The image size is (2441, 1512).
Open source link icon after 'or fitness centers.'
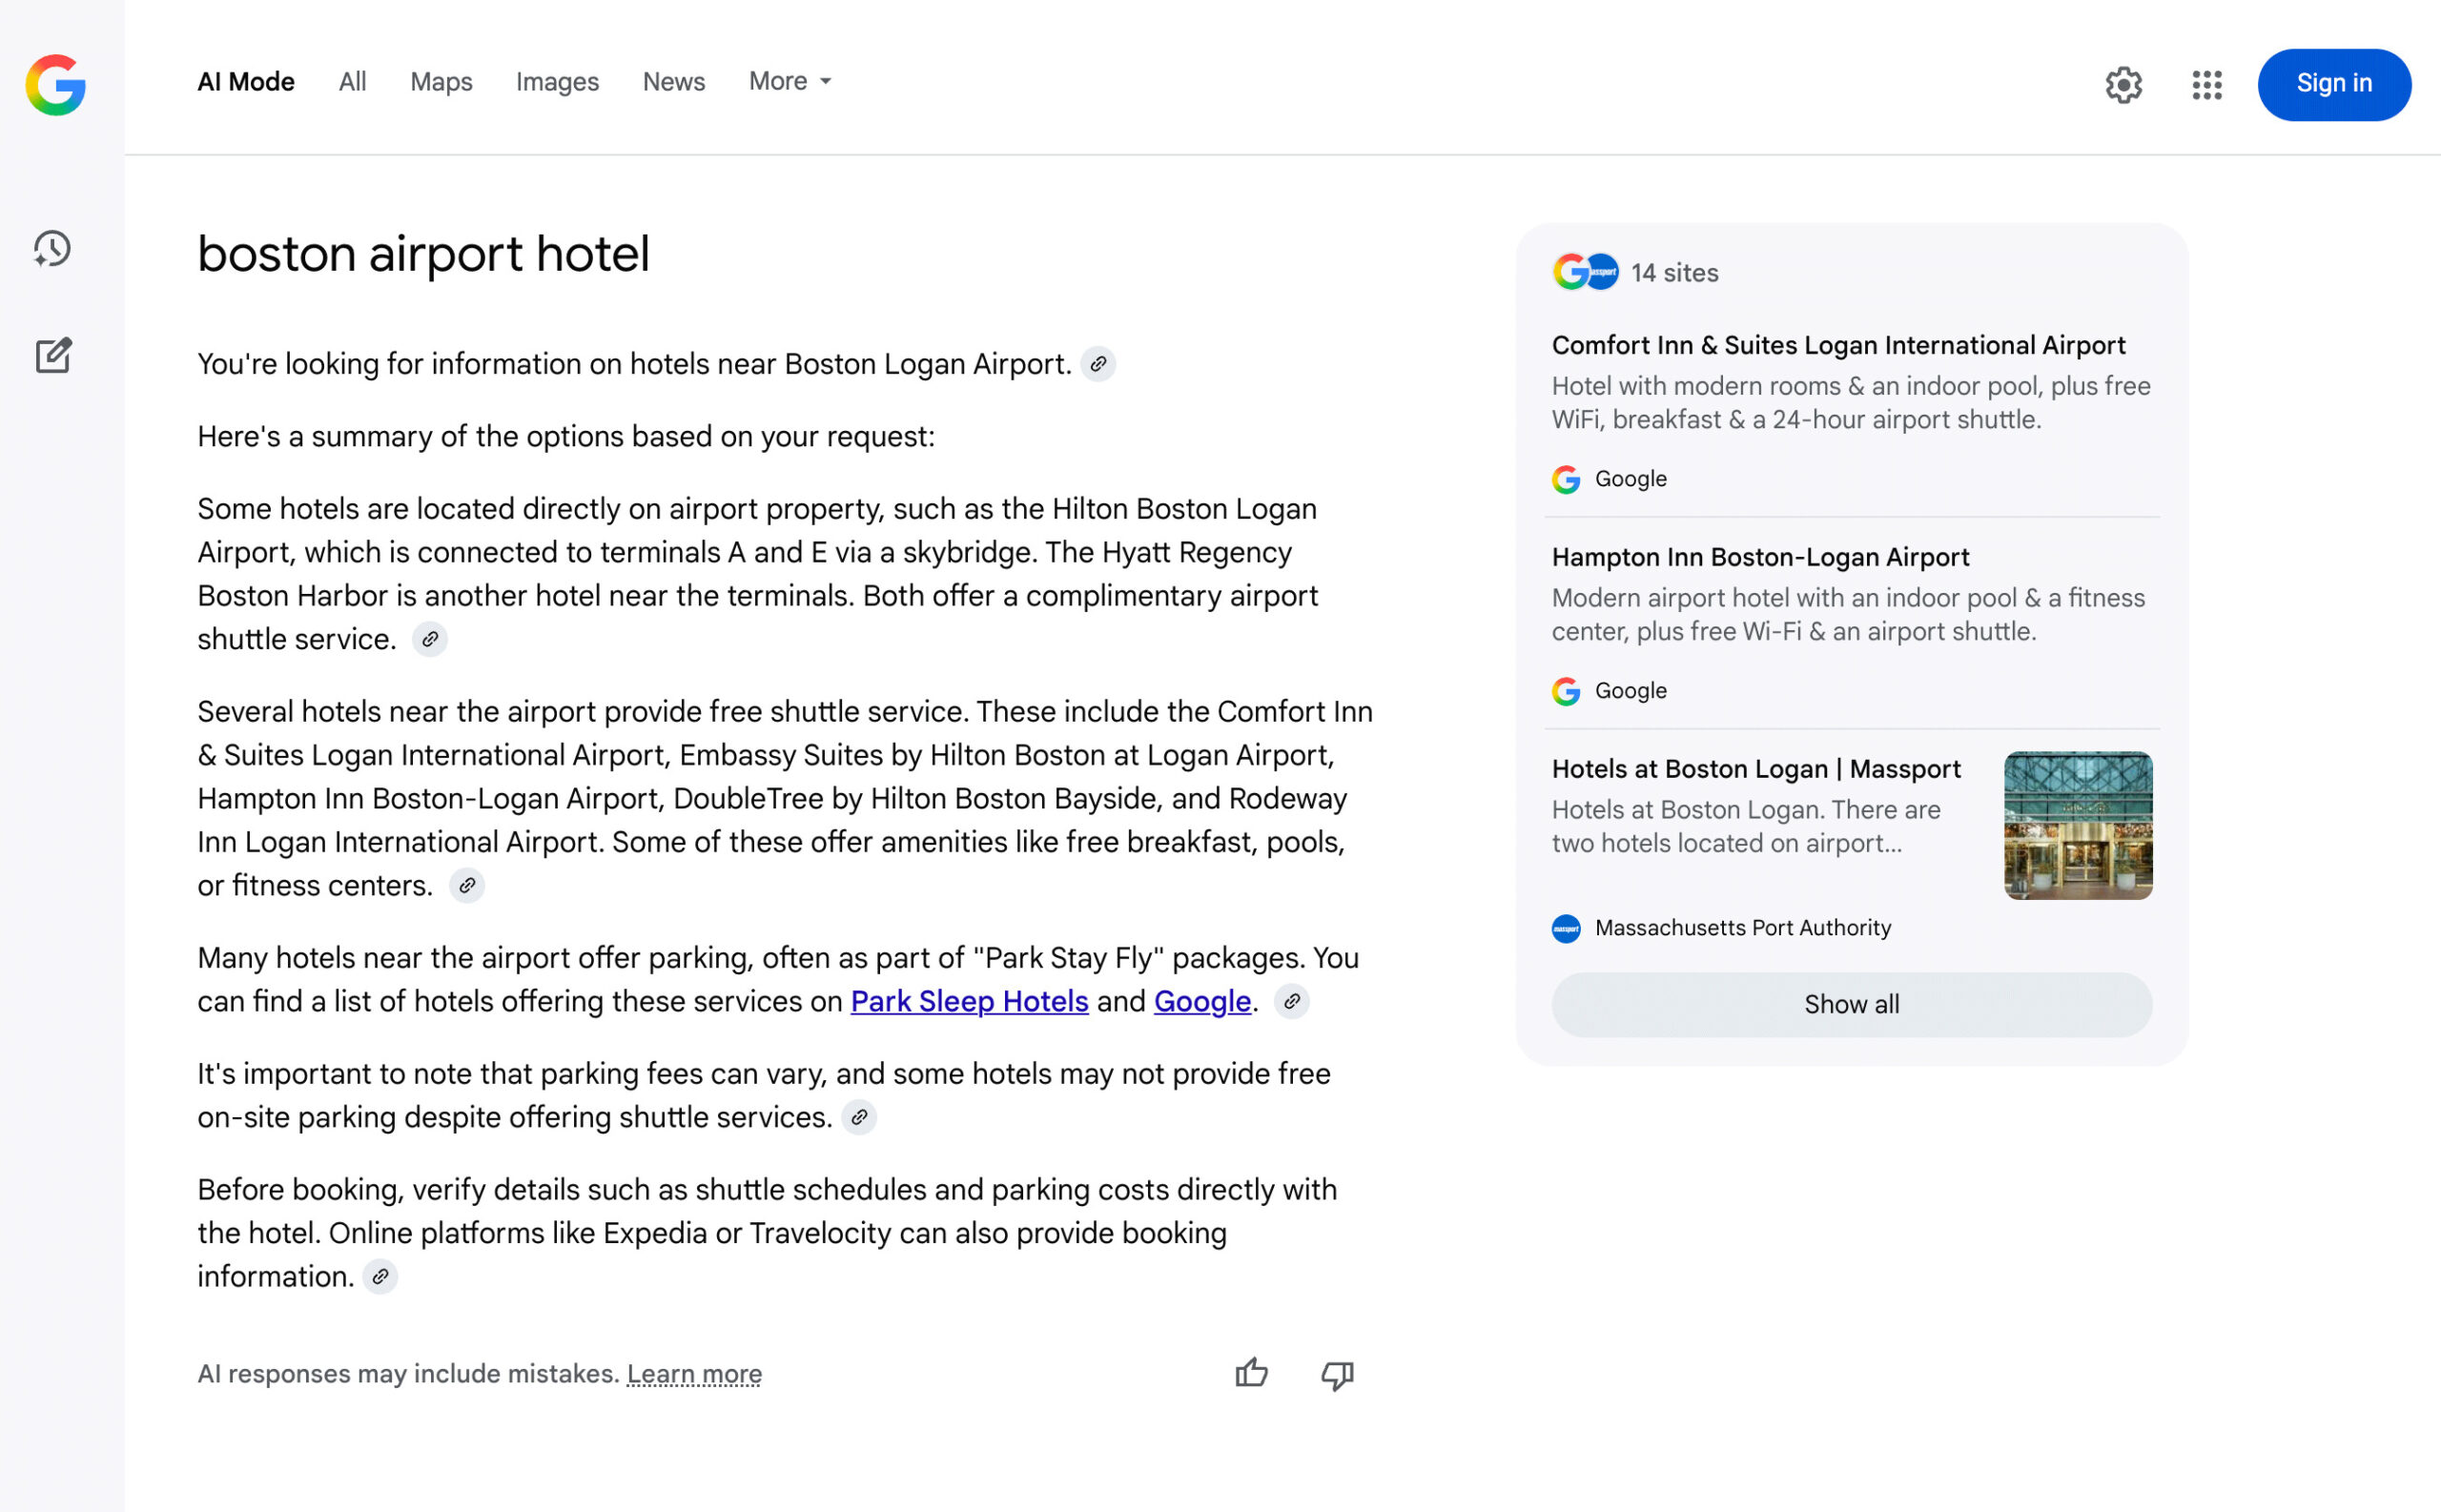coord(467,886)
